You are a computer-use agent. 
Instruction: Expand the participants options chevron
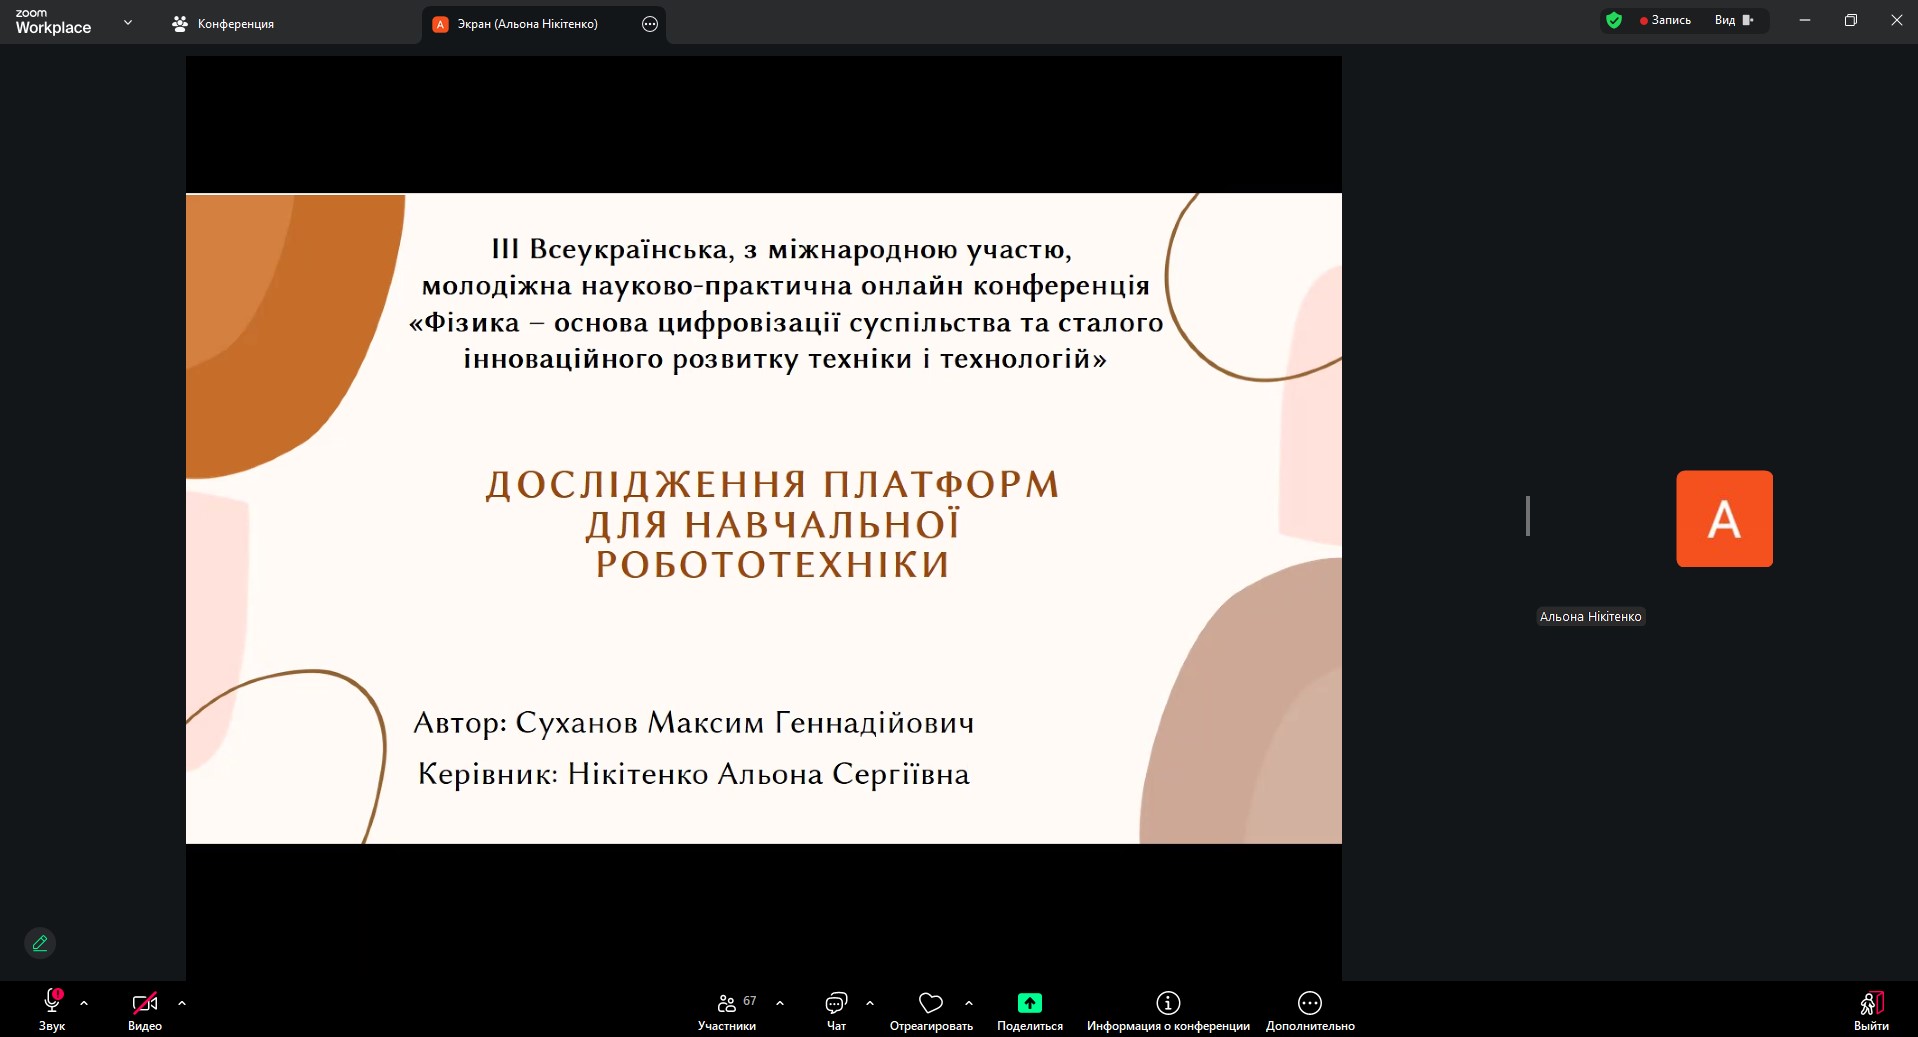click(x=780, y=1003)
